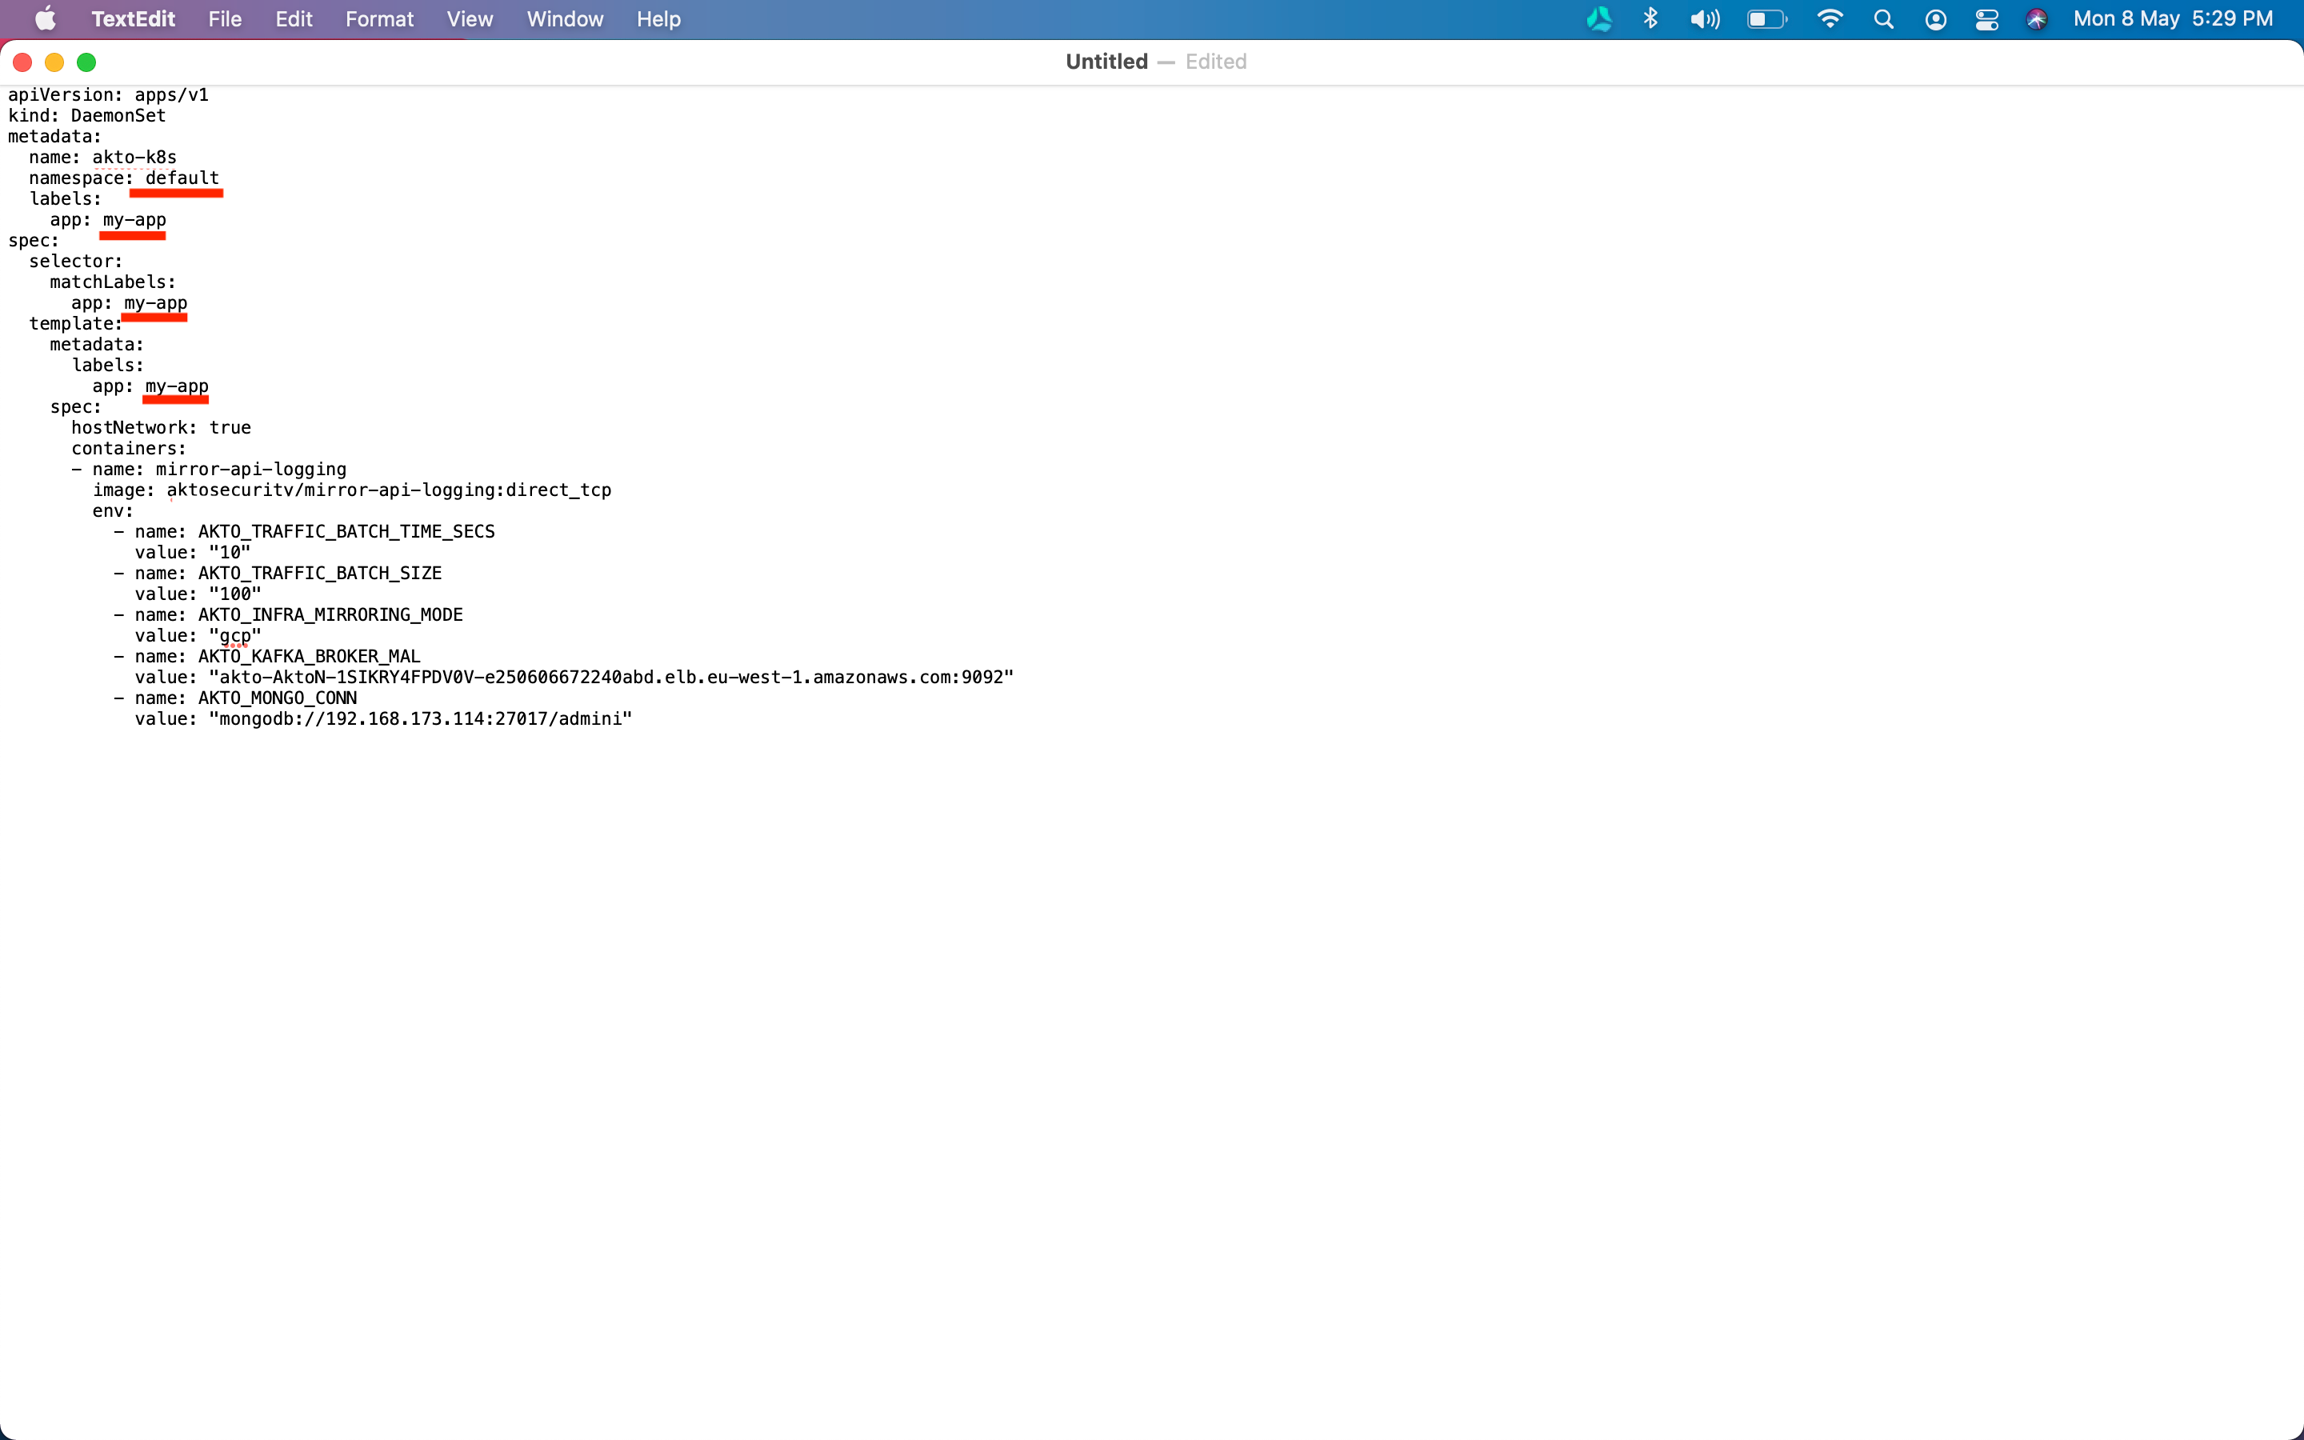This screenshot has width=2304, height=1440.
Task: Open the Format menu
Action: coord(380,19)
